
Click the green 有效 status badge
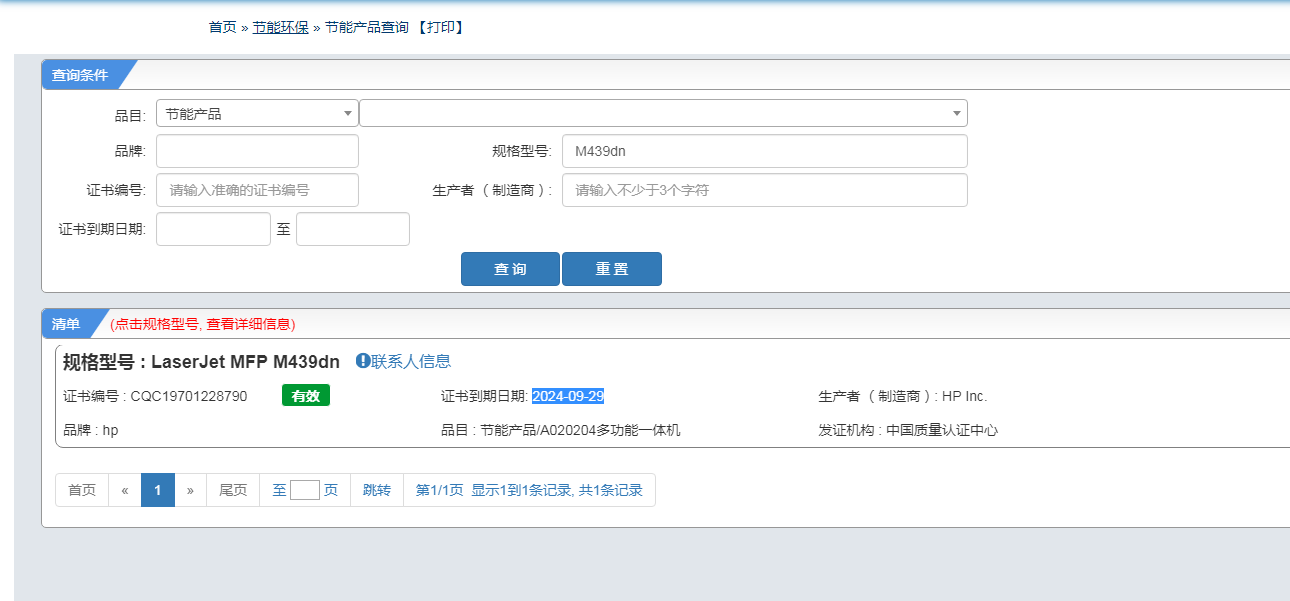pos(306,396)
